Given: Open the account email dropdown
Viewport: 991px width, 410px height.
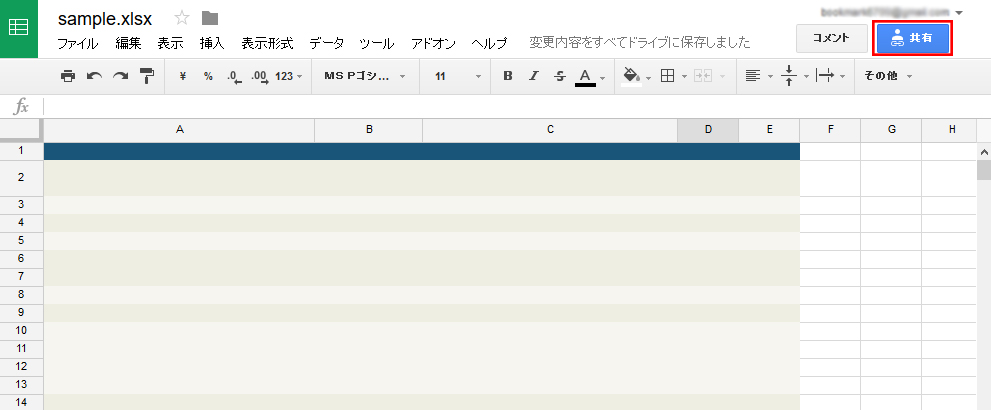Looking at the screenshot, I should [x=890, y=12].
